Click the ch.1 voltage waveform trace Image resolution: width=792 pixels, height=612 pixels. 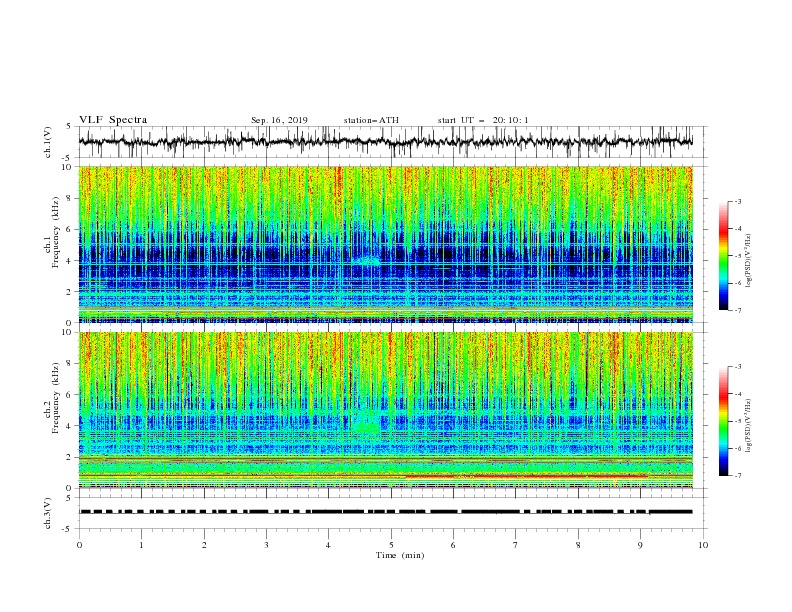(x=385, y=142)
